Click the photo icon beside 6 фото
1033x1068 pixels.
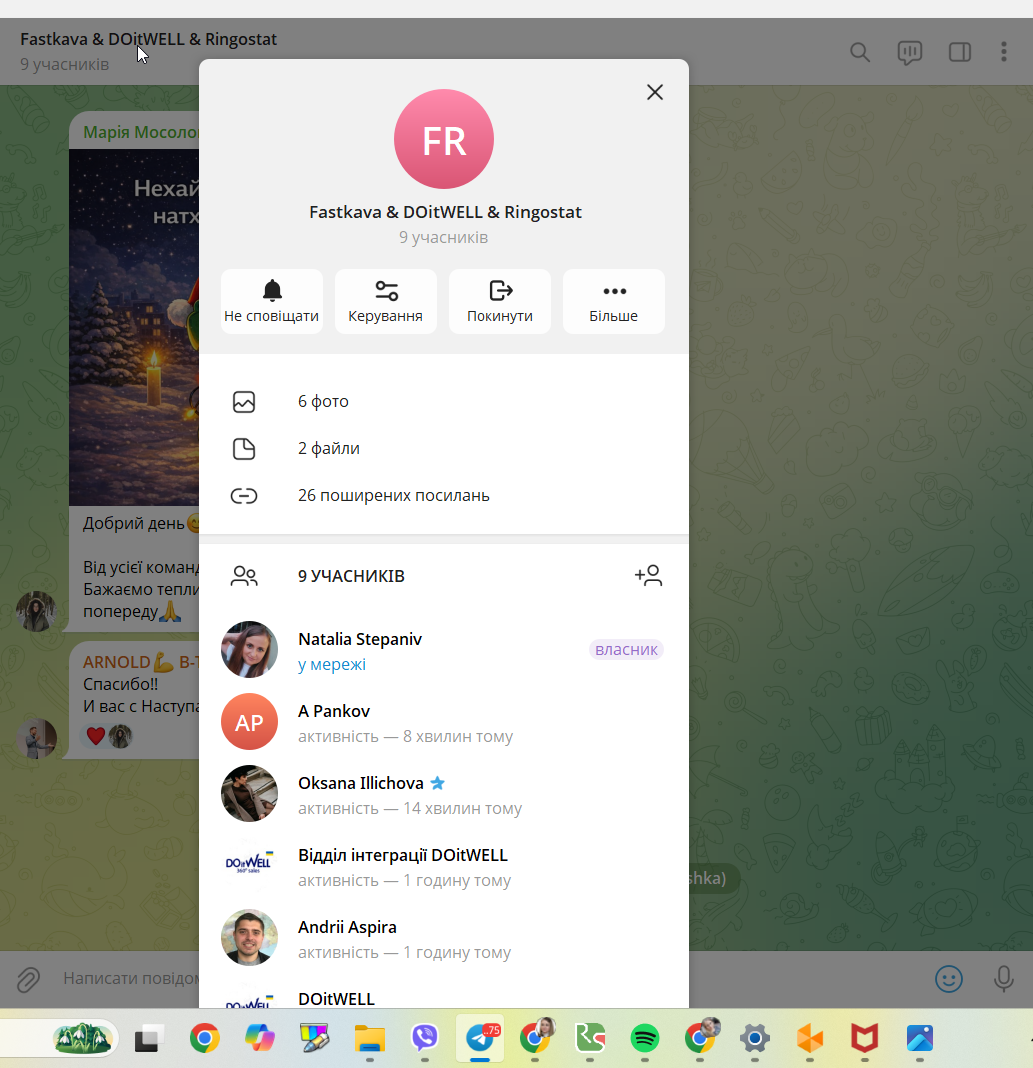pos(244,402)
